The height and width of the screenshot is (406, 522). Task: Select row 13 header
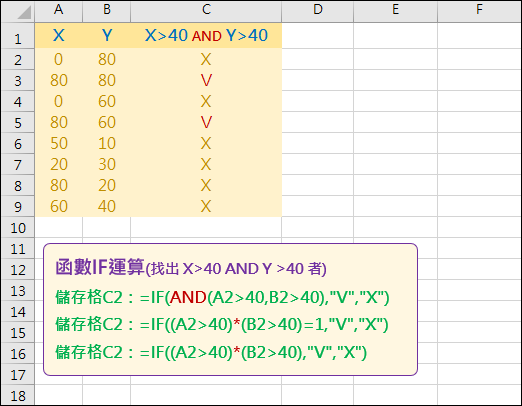coord(18,290)
